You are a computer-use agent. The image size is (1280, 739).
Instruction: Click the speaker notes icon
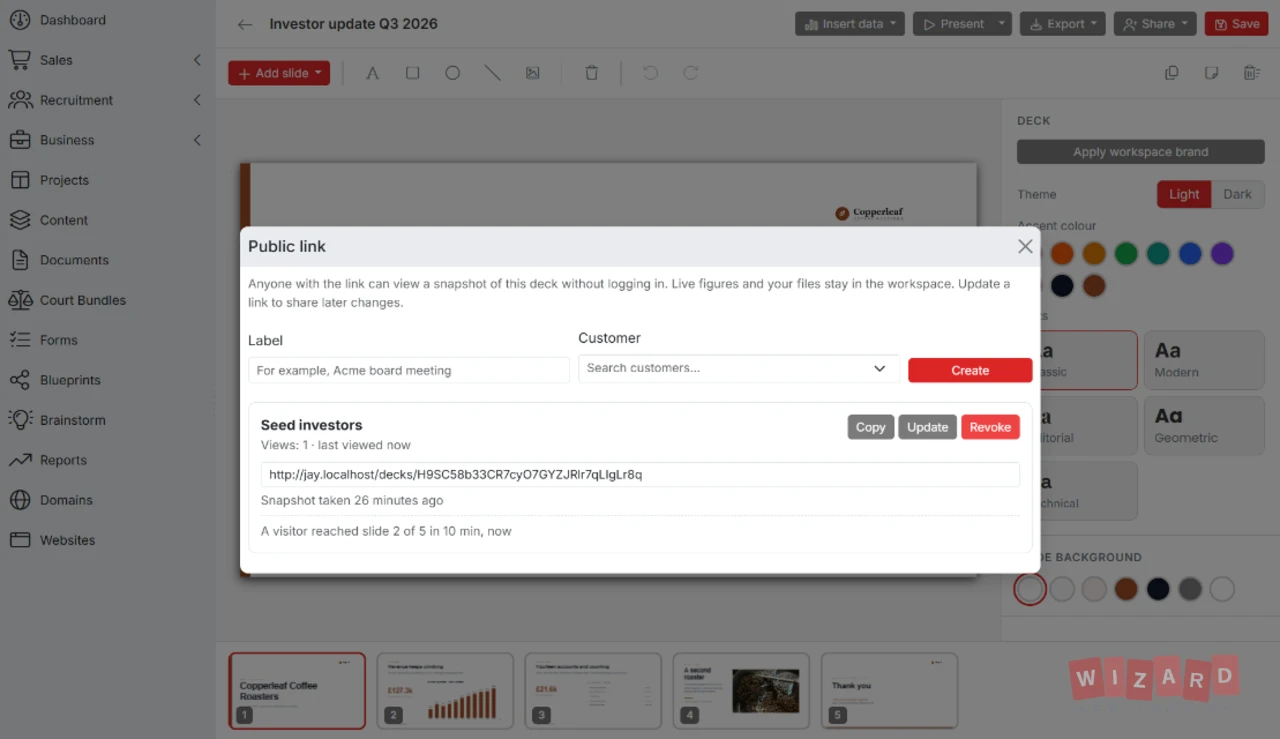coord(1211,73)
